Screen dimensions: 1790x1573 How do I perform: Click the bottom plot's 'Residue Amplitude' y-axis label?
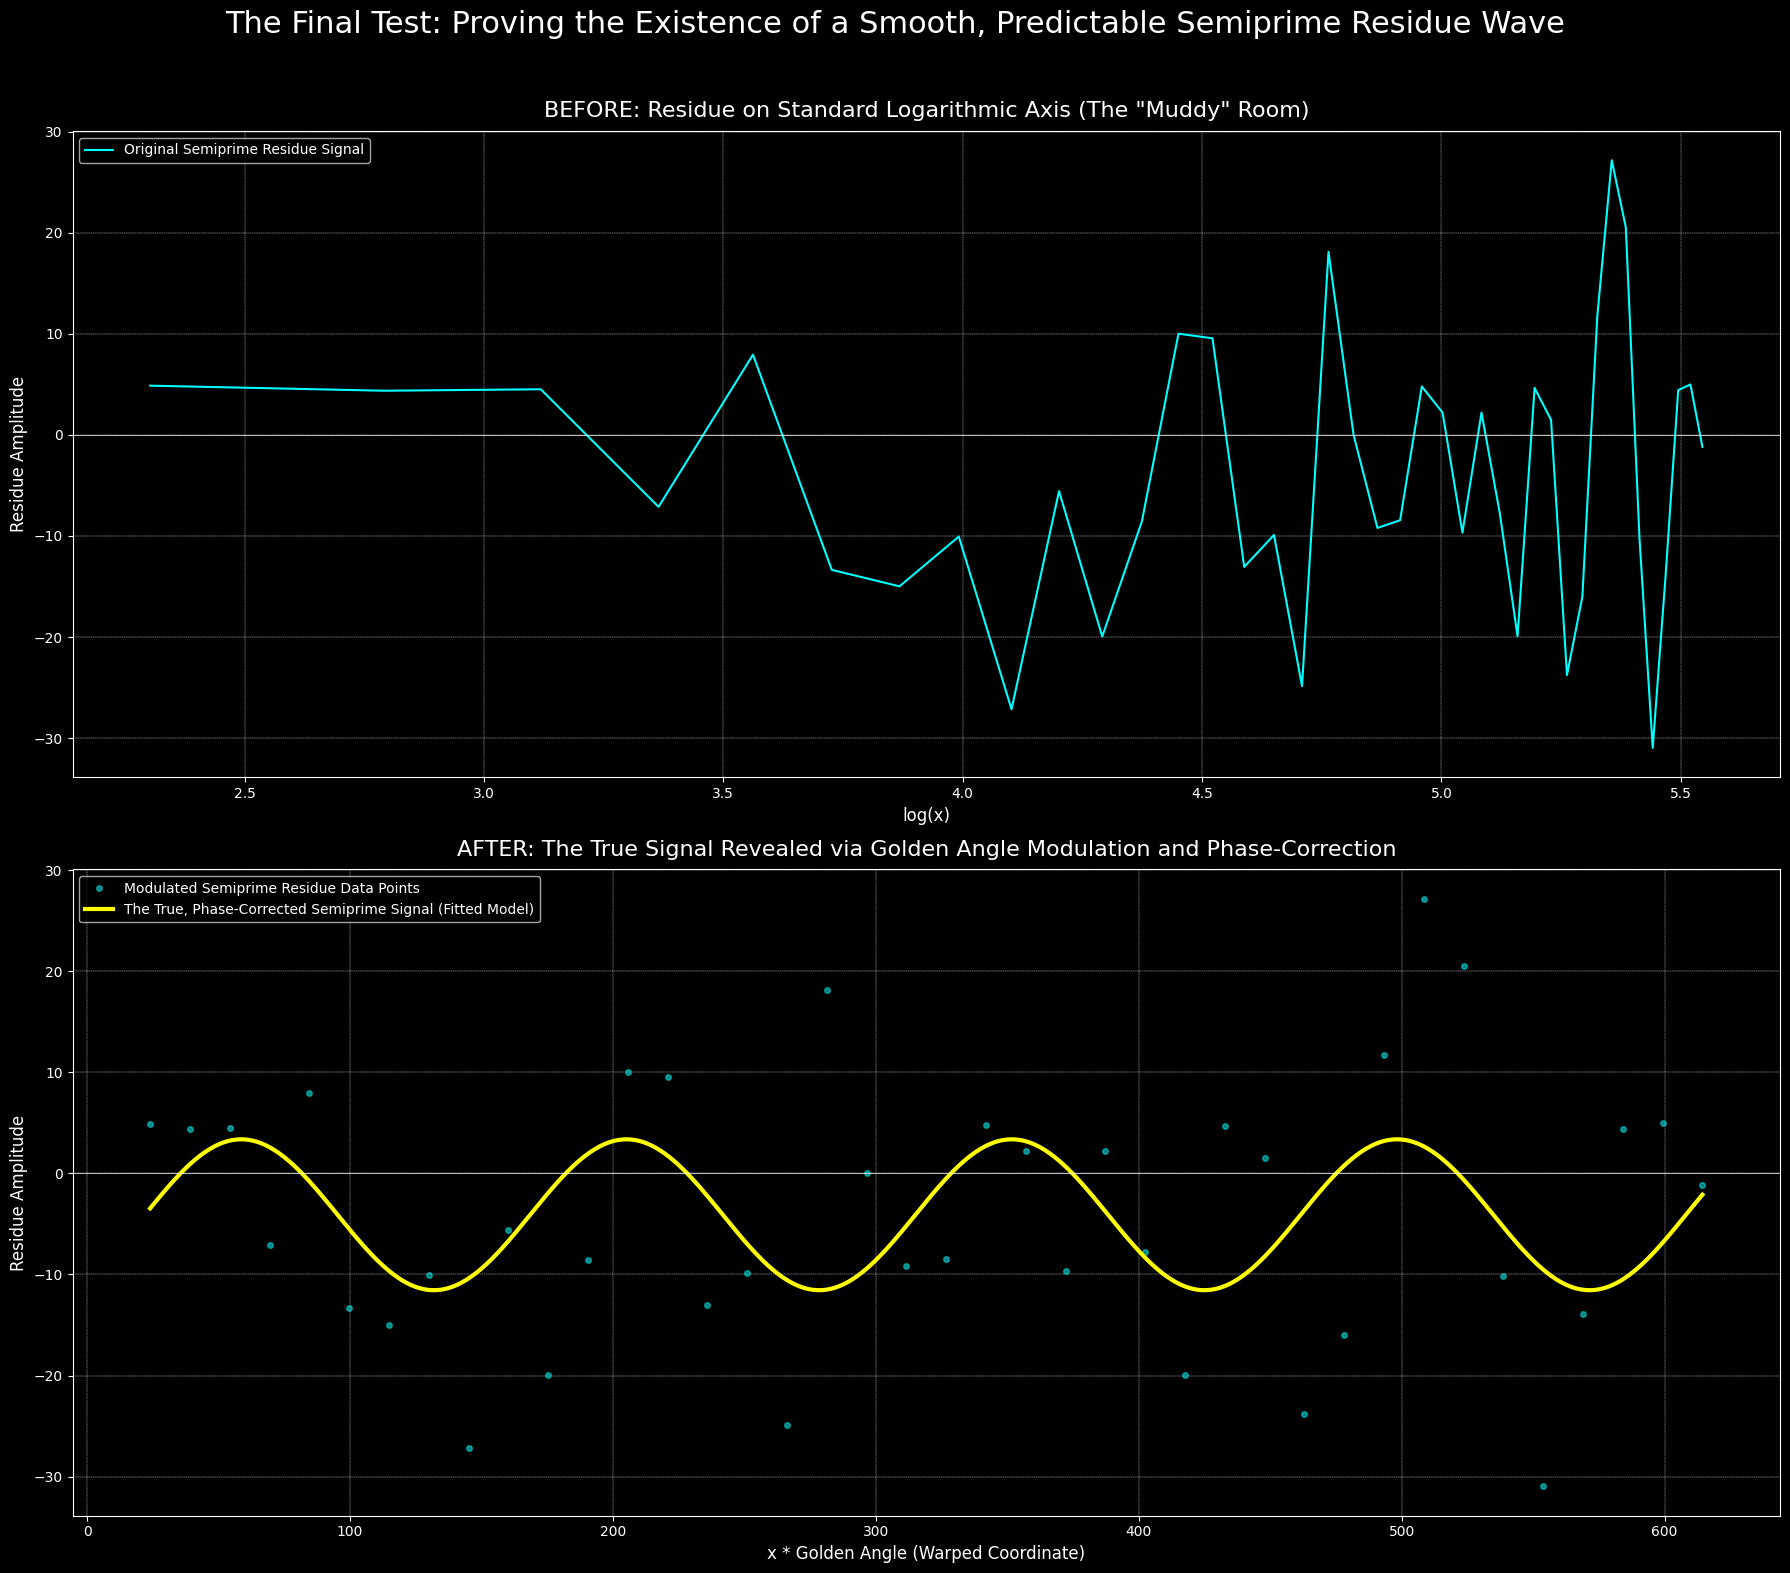[18, 1193]
